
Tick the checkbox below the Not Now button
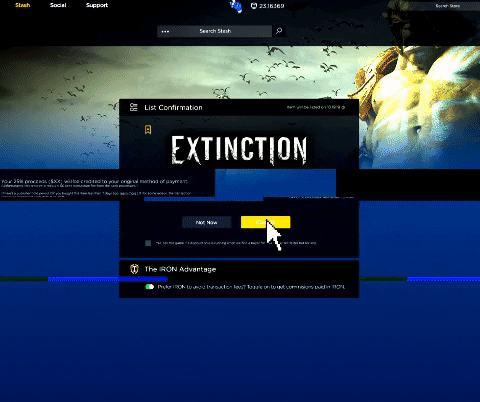(148, 243)
